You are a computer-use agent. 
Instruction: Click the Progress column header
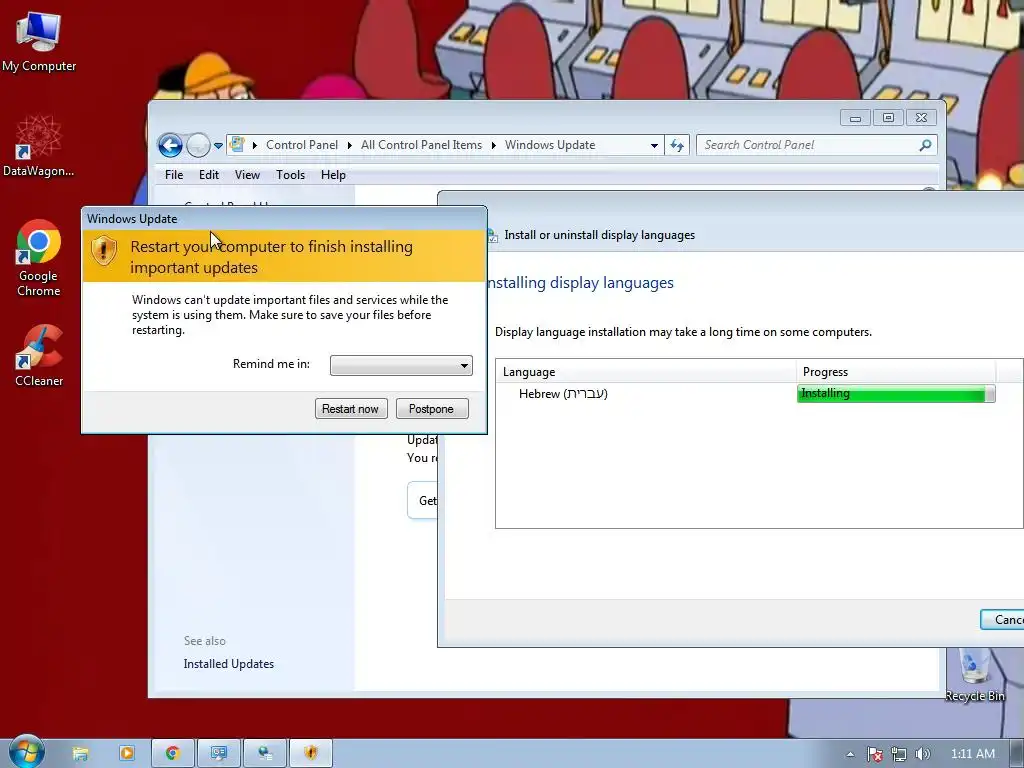(896, 372)
